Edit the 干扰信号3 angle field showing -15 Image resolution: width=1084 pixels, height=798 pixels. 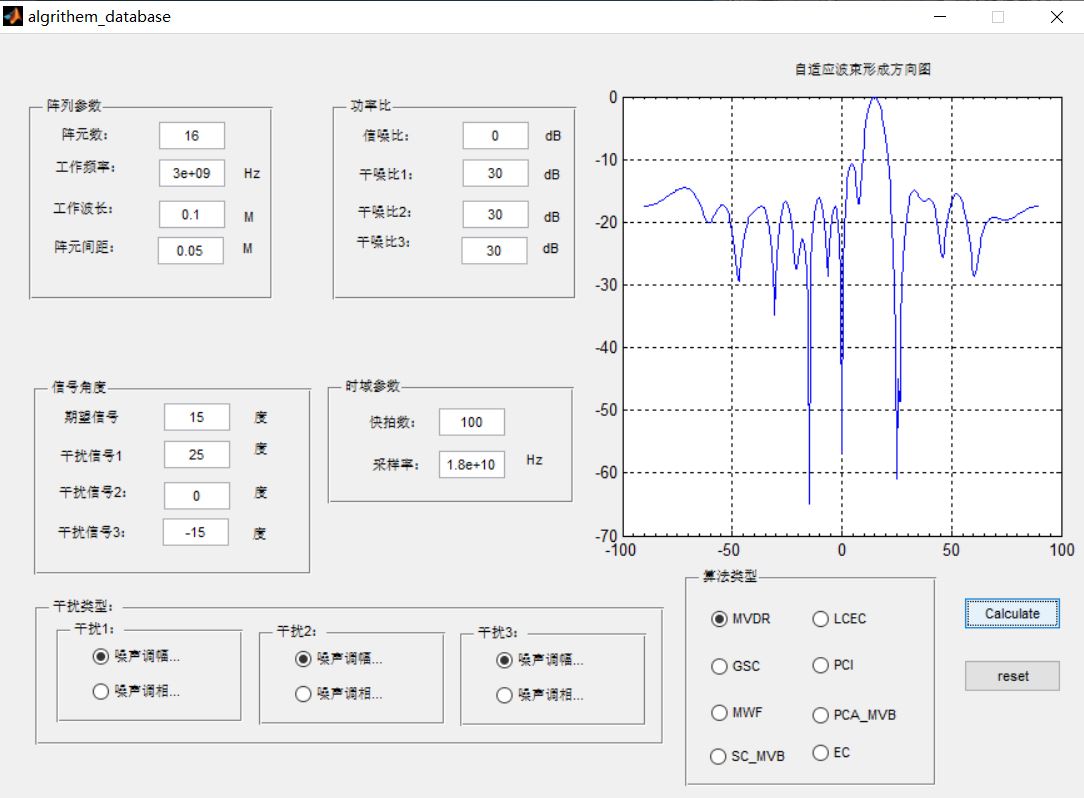pos(195,532)
